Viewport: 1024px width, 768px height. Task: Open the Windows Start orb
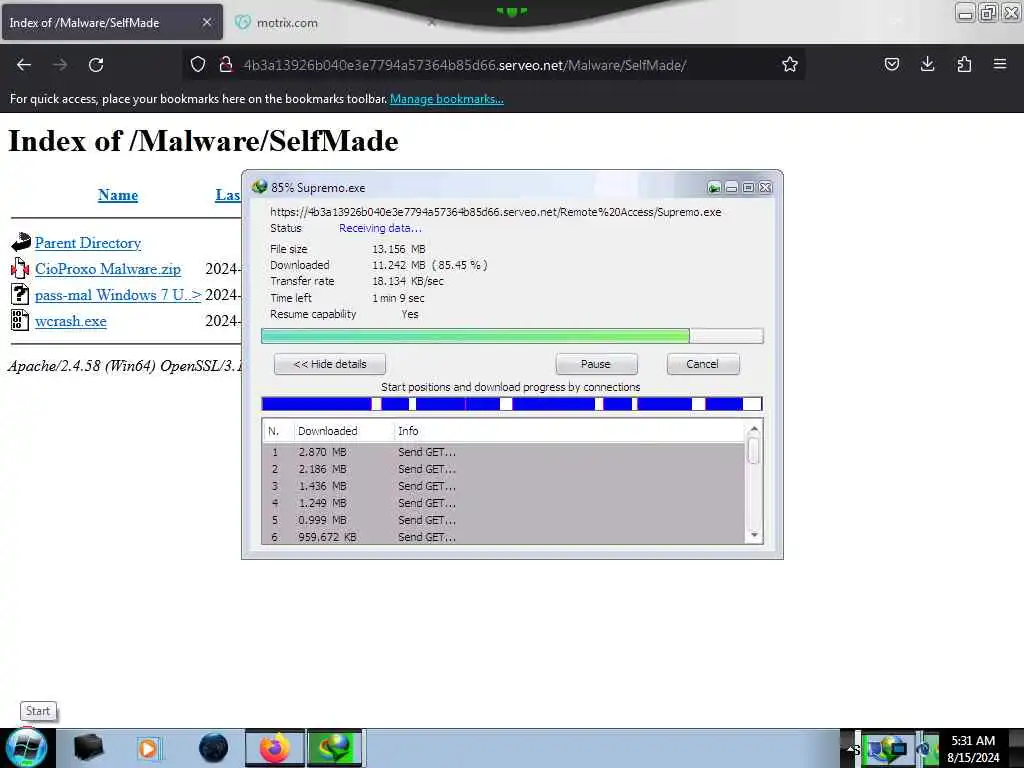tap(26, 748)
